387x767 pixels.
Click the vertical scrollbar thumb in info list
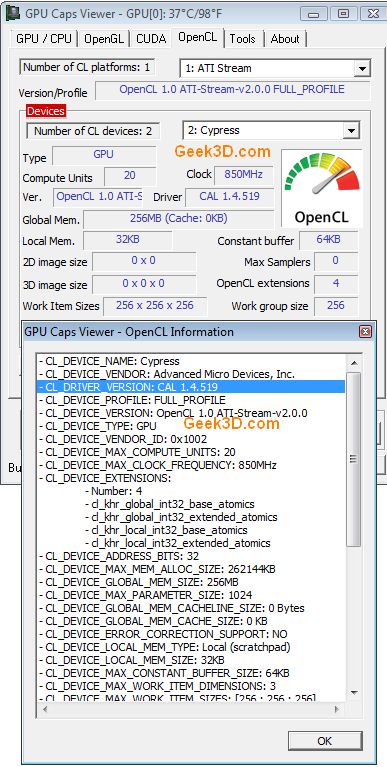click(x=353, y=459)
